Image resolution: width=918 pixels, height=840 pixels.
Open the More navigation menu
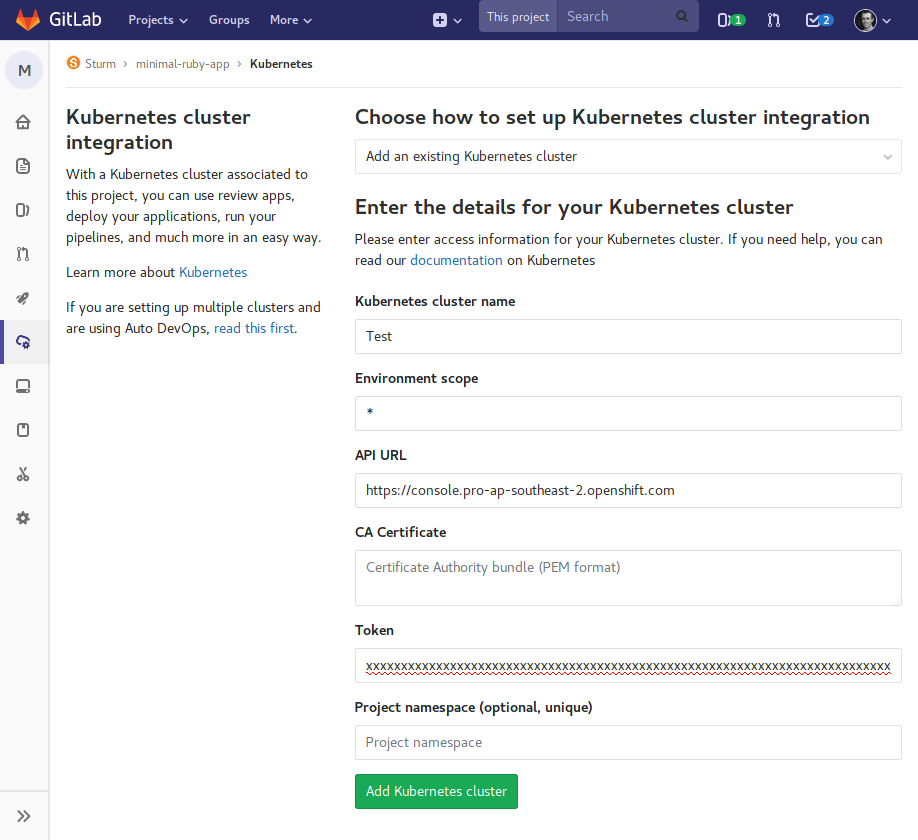tap(289, 19)
